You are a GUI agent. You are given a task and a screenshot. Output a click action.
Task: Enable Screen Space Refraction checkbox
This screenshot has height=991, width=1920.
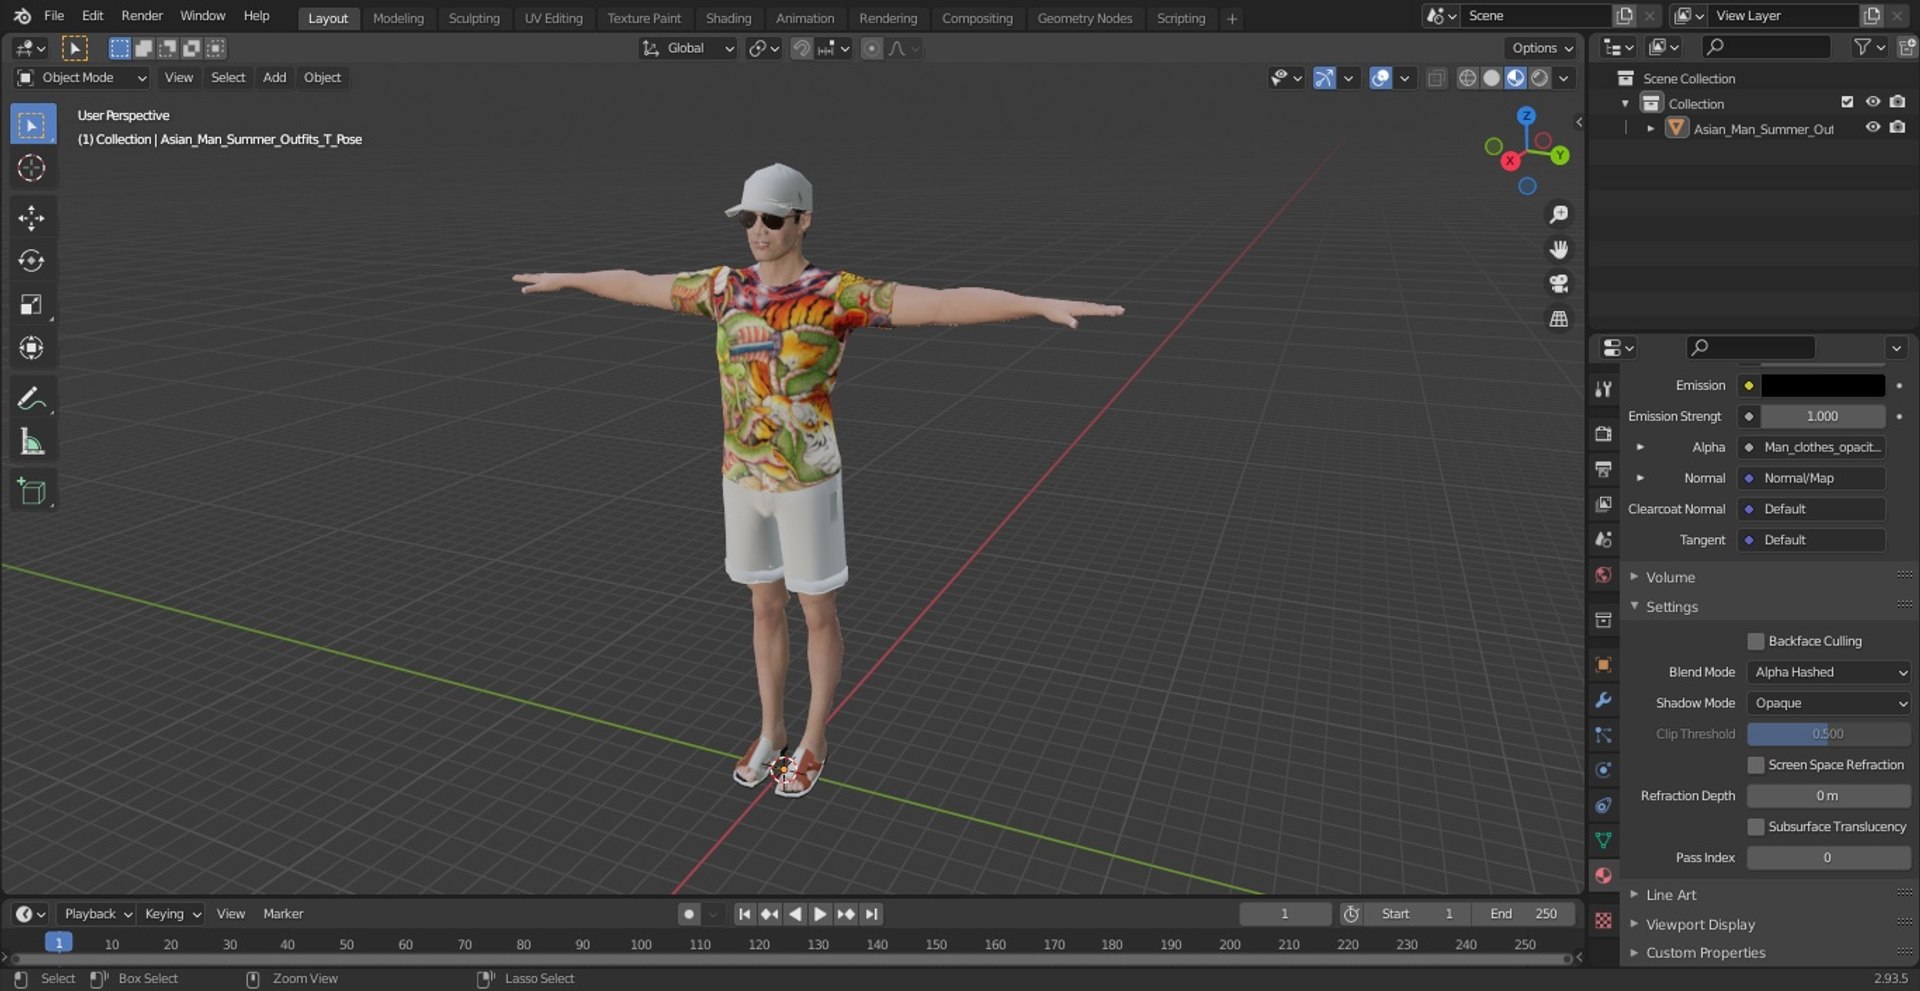pyautogui.click(x=1755, y=765)
